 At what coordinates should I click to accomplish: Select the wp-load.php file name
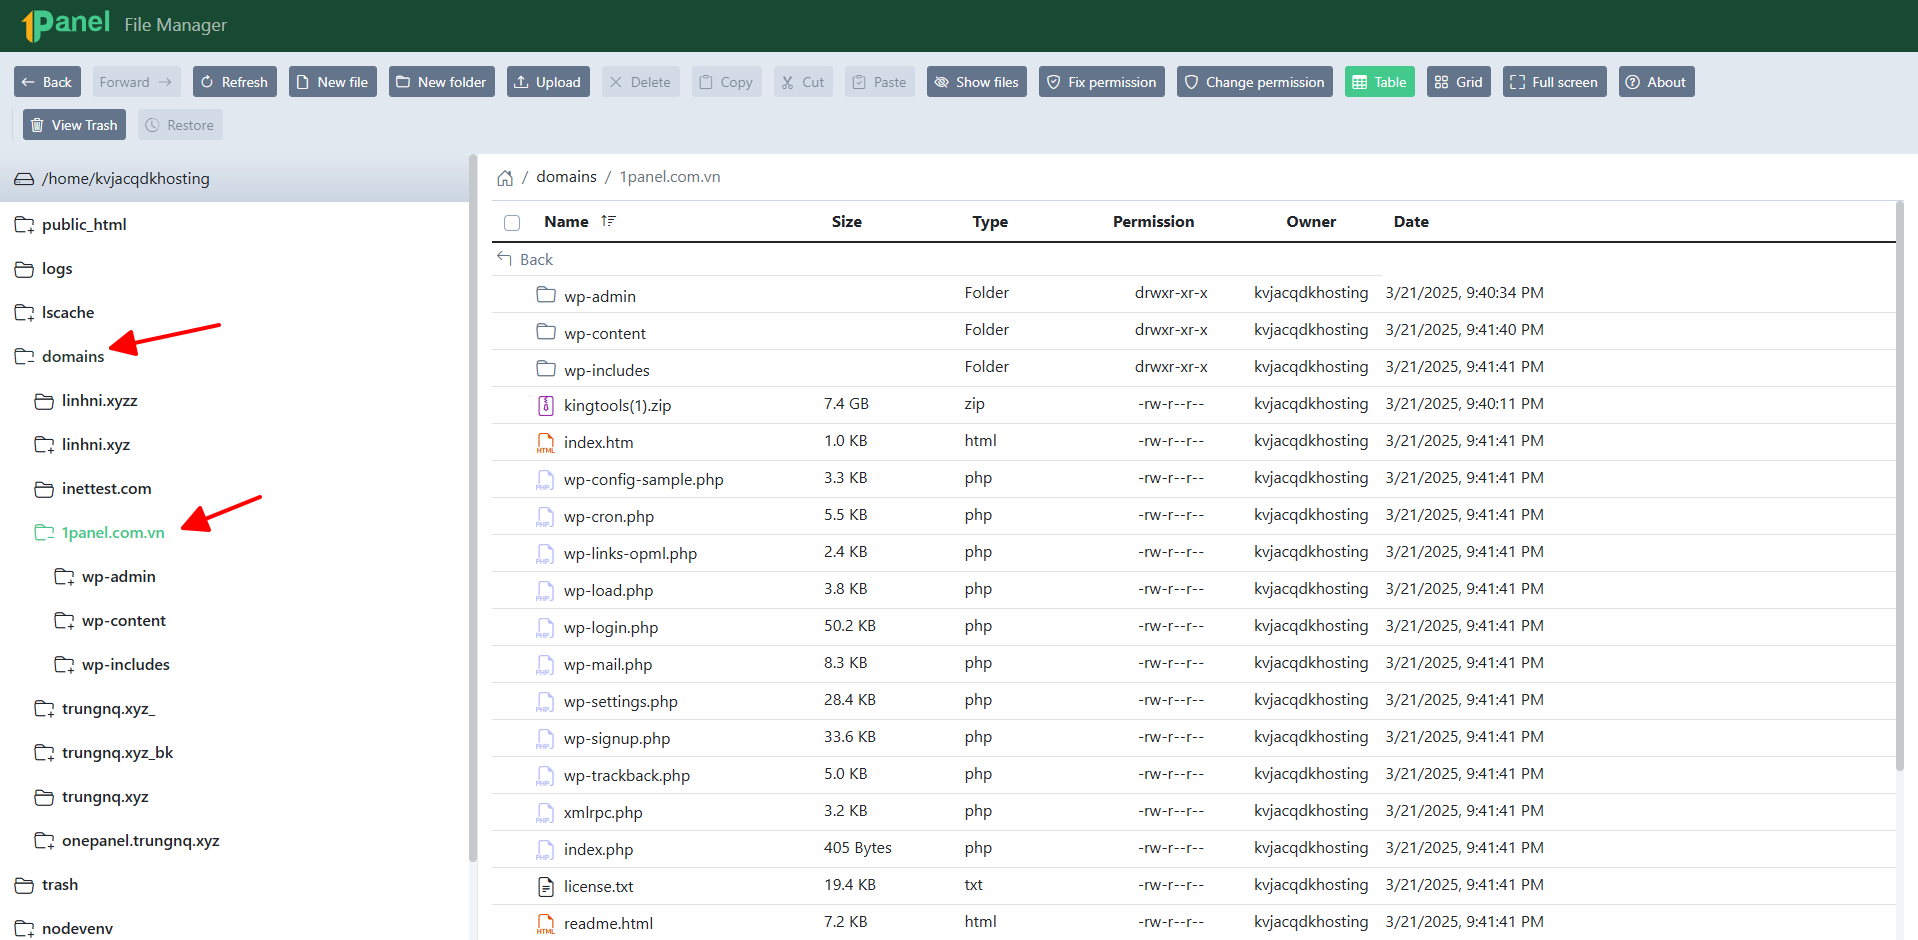tap(608, 591)
